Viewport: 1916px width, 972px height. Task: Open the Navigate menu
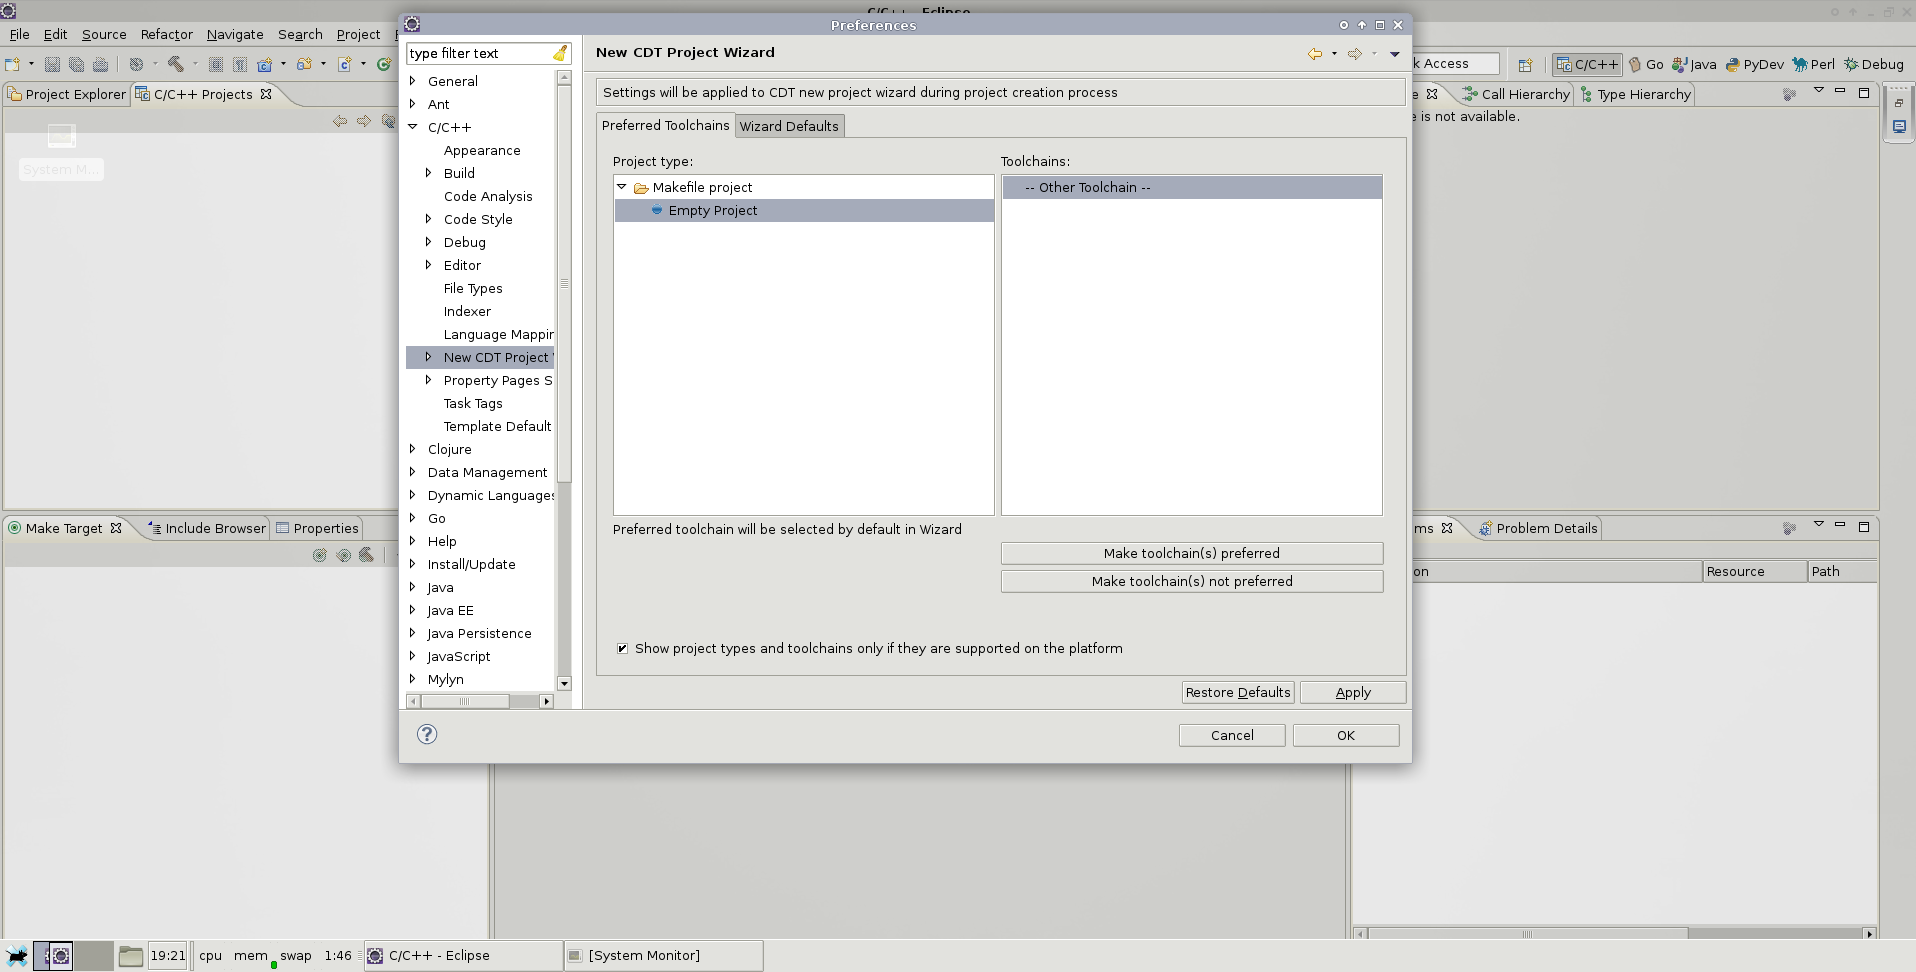(235, 34)
